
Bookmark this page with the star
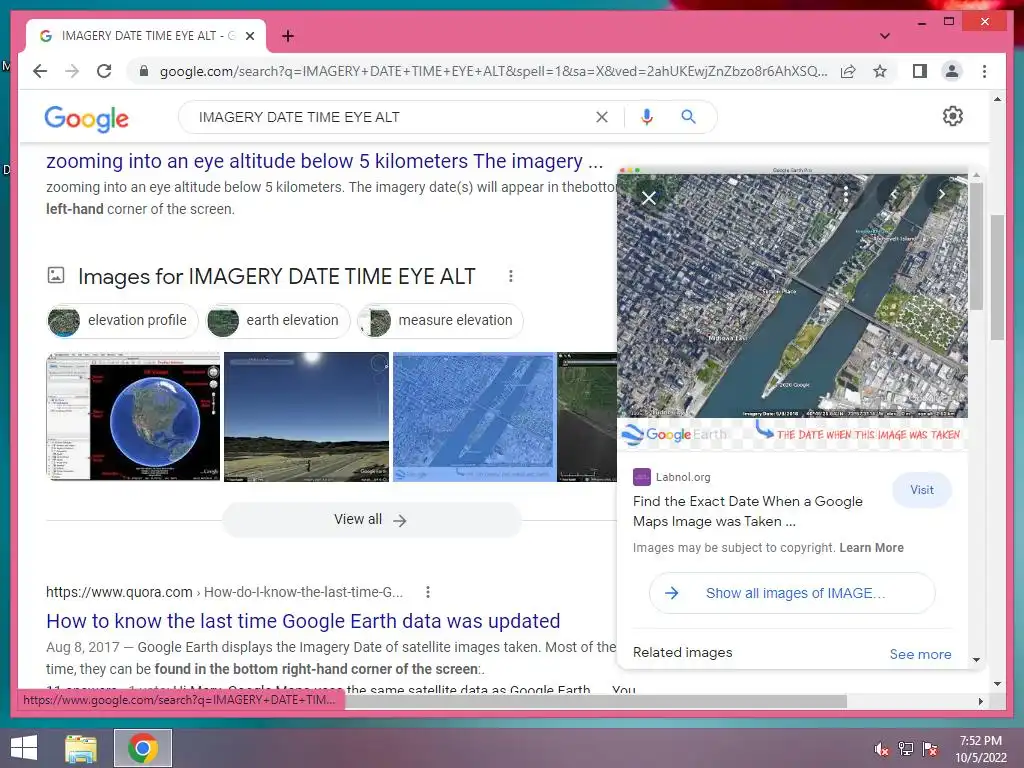coord(880,71)
